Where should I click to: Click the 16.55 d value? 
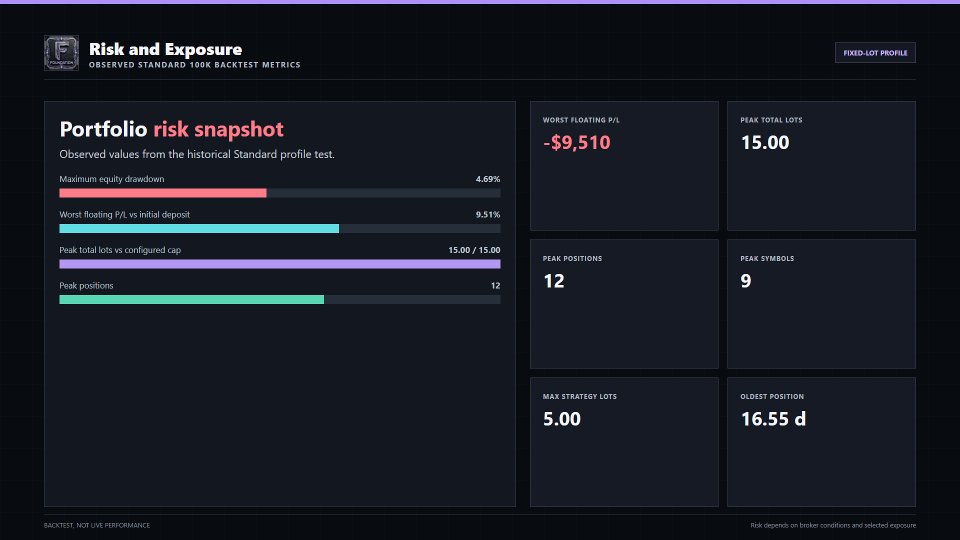[x=773, y=419]
